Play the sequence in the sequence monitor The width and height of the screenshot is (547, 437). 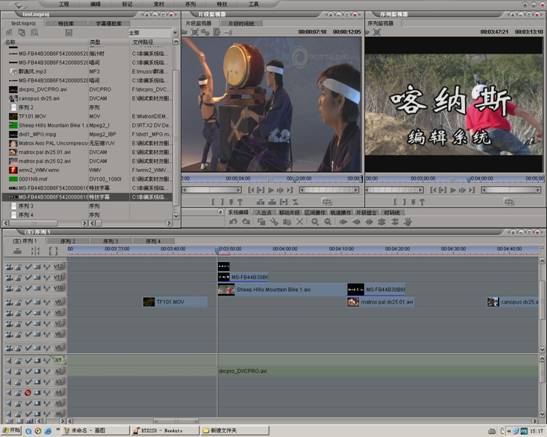pos(453,190)
